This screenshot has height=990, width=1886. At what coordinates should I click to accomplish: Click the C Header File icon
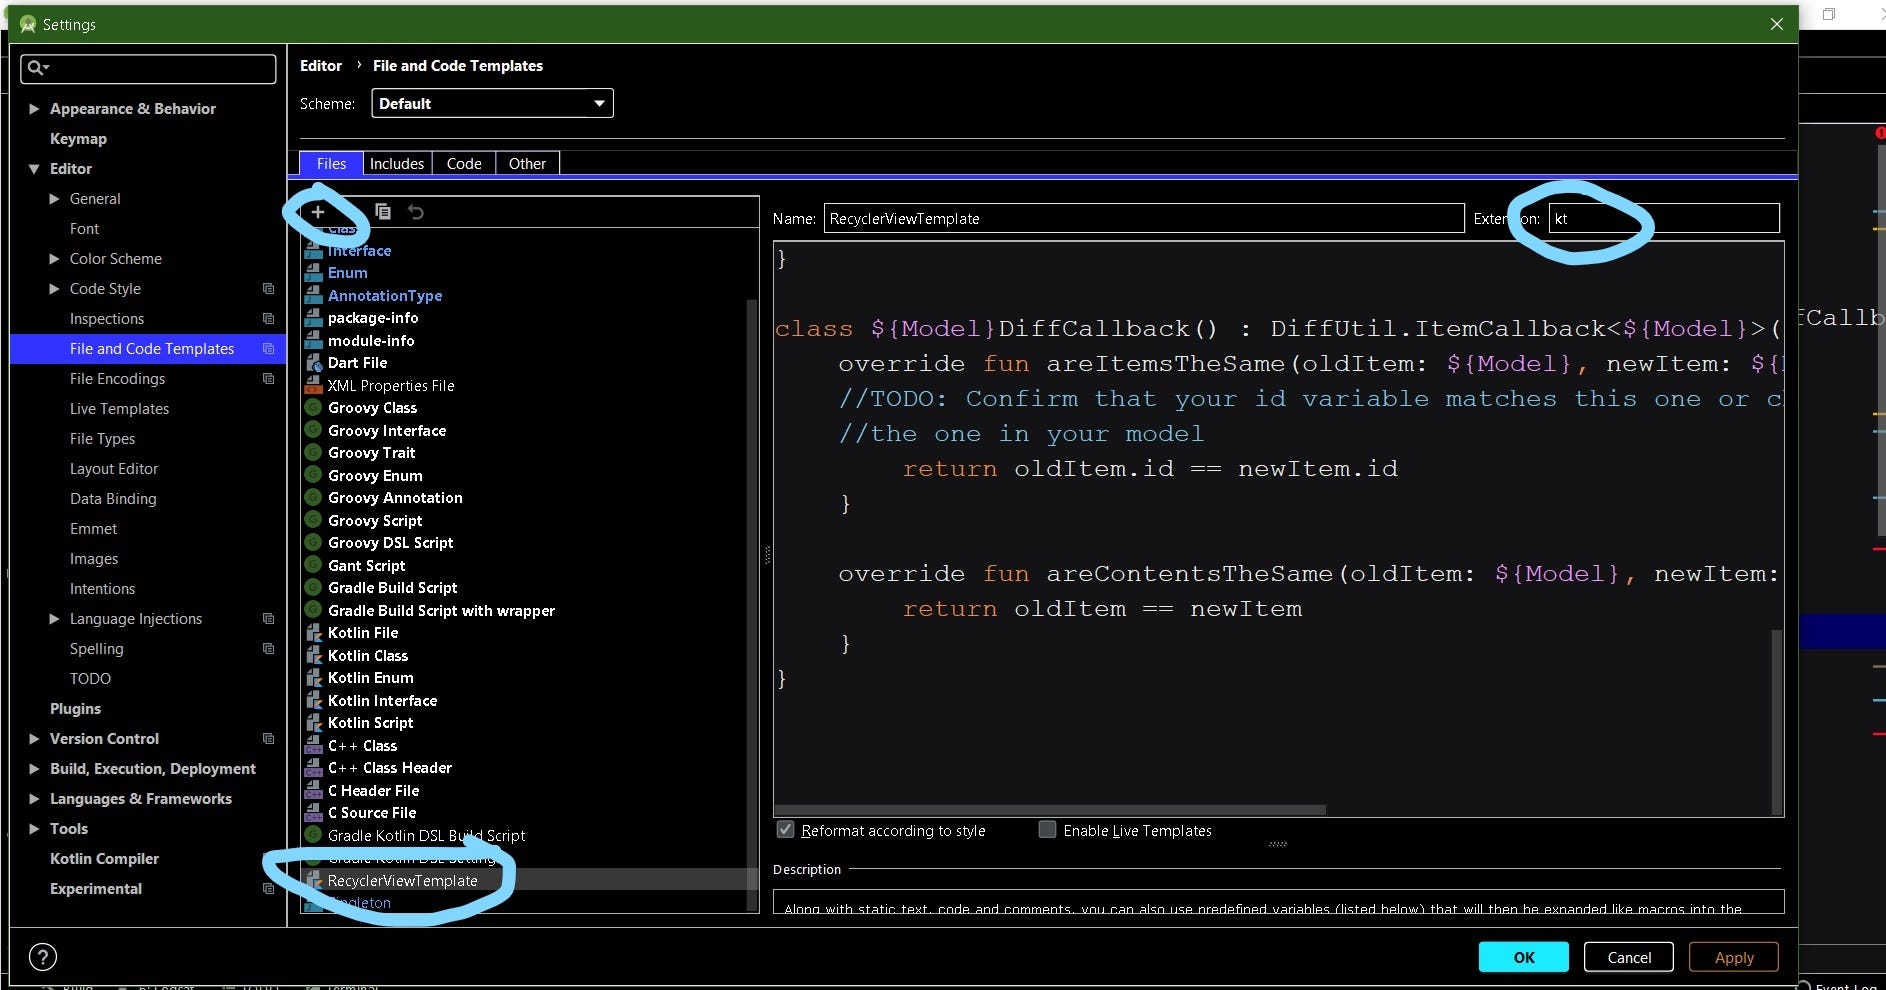(313, 791)
